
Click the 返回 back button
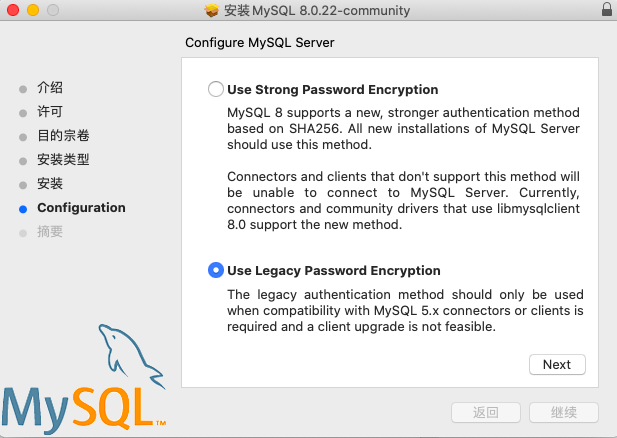(x=485, y=412)
